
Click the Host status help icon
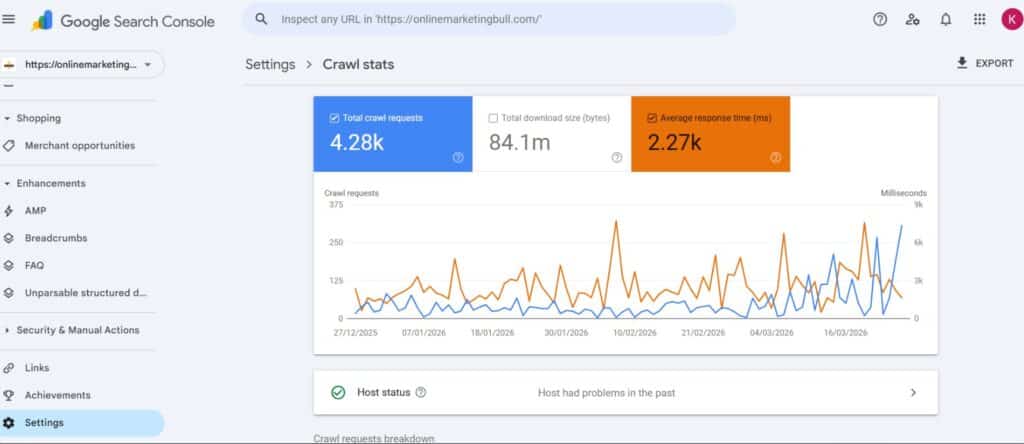pyautogui.click(x=421, y=392)
